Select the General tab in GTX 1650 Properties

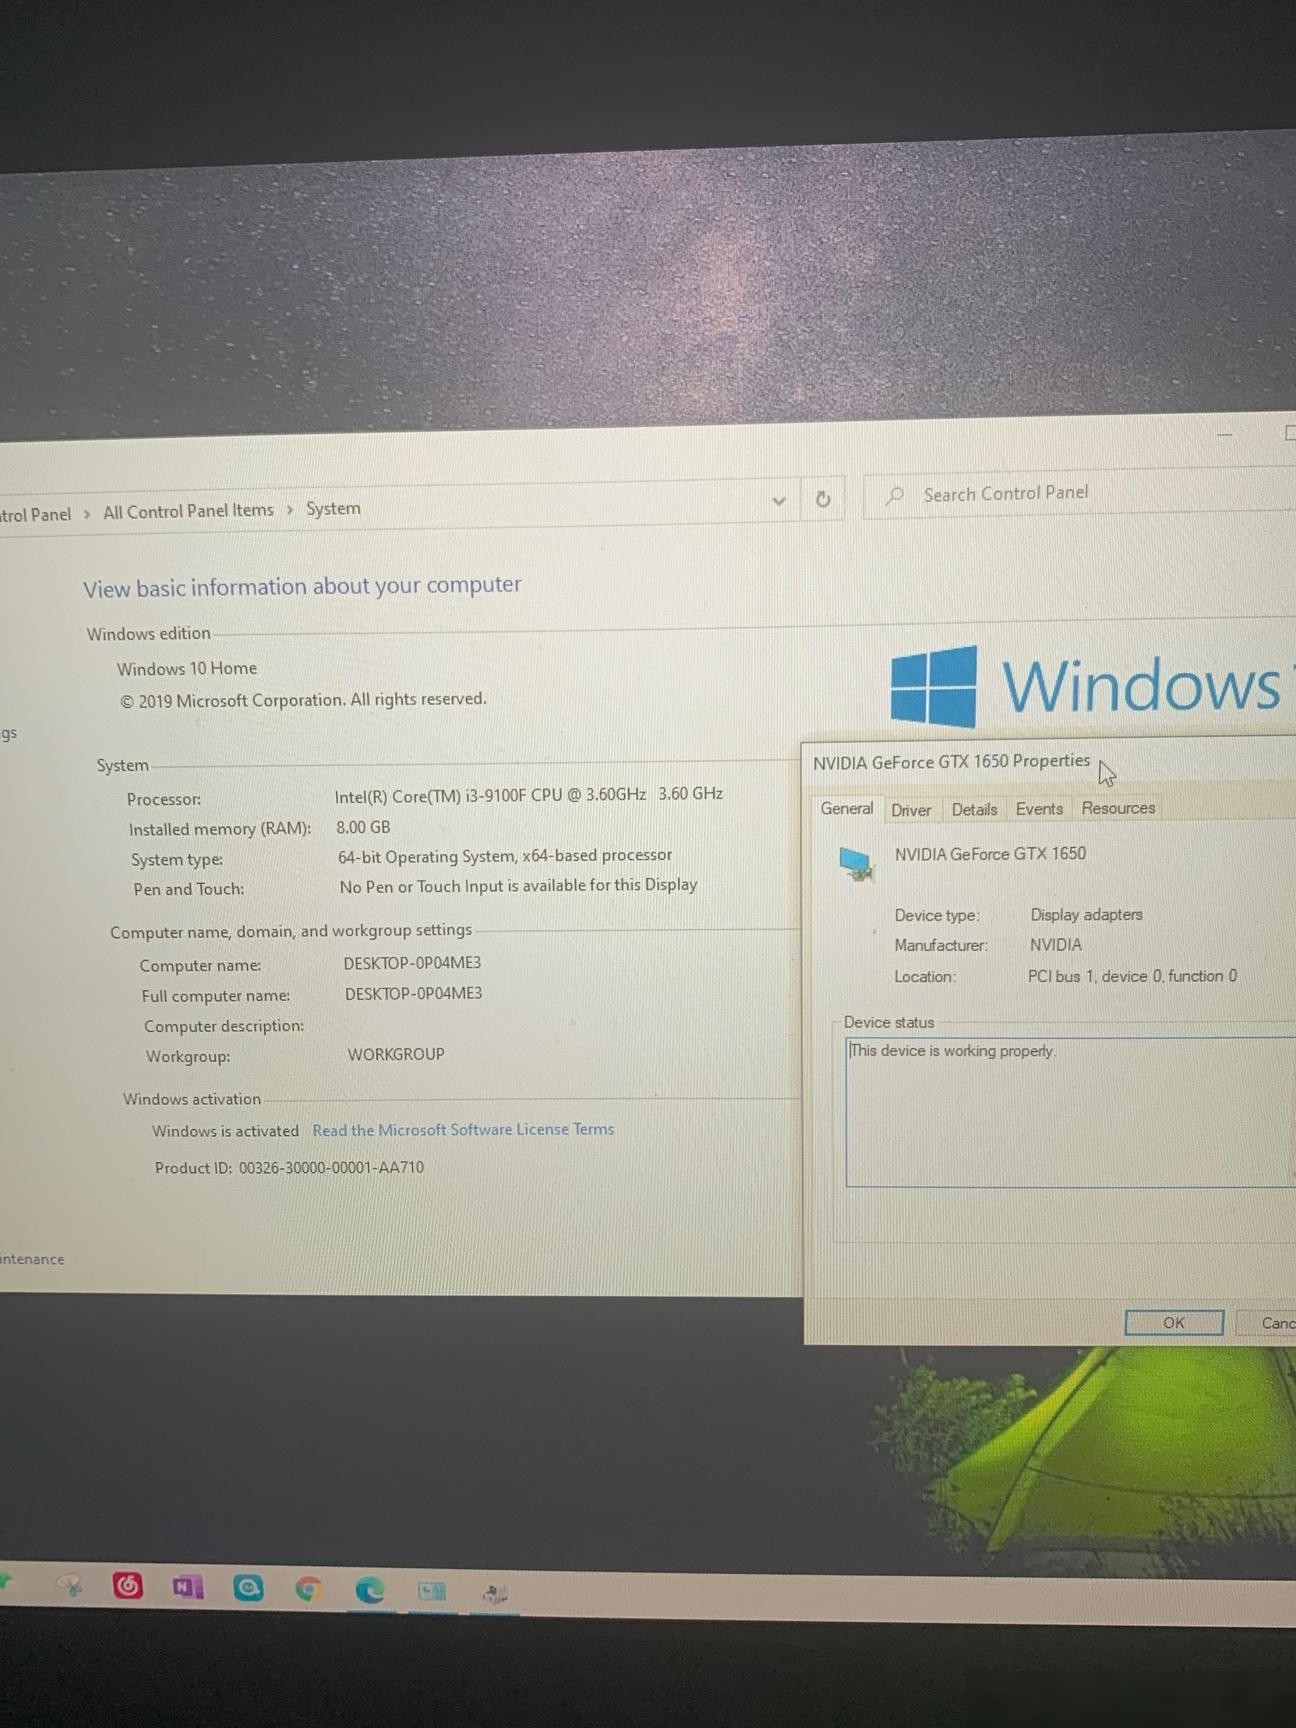click(x=847, y=808)
